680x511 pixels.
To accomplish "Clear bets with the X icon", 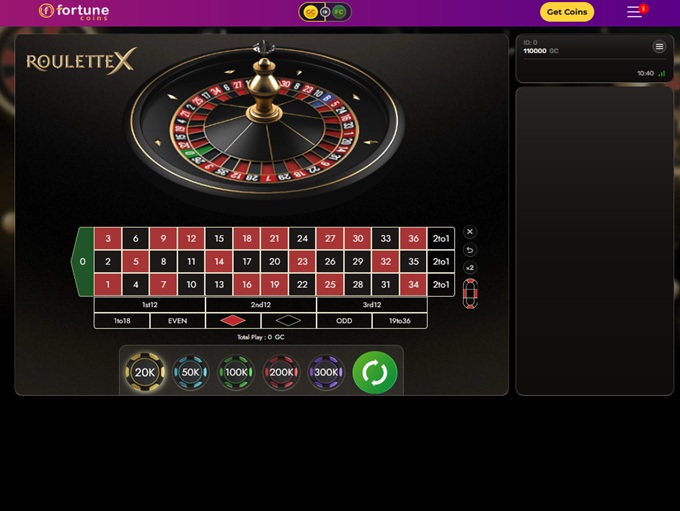I will pos(470,232).
